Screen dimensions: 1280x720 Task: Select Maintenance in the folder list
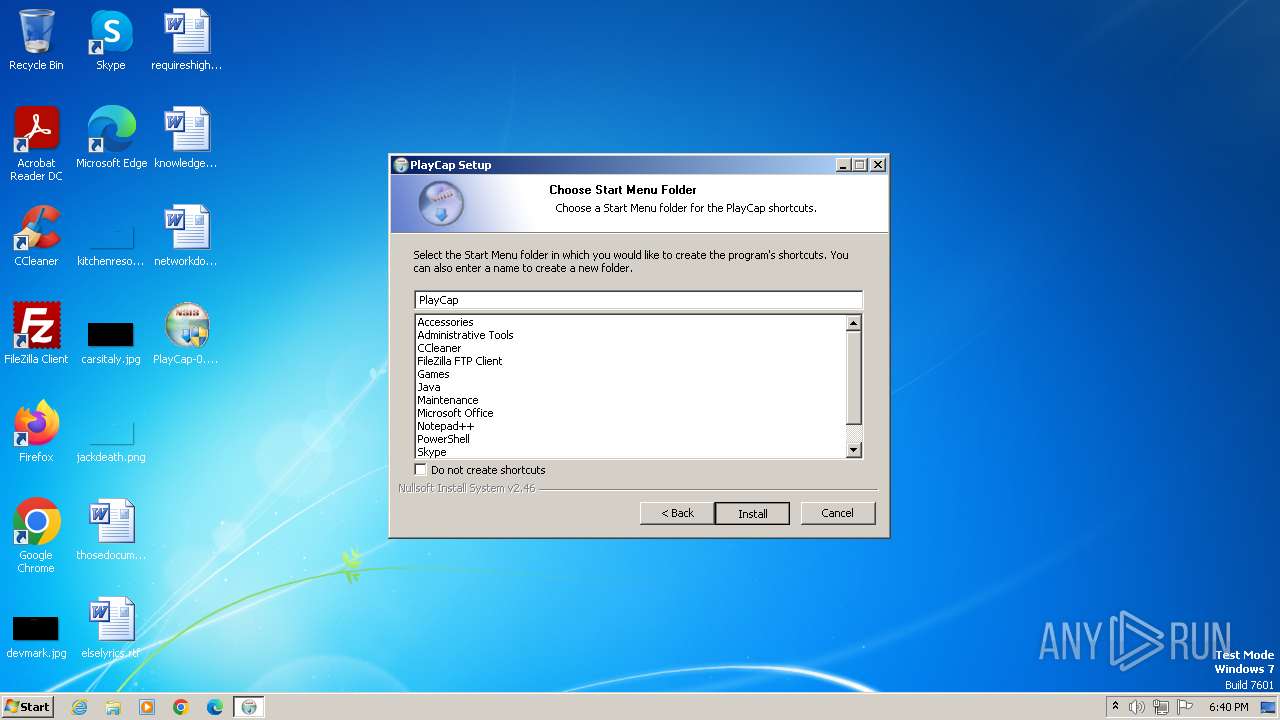click(x=447, y=400)
